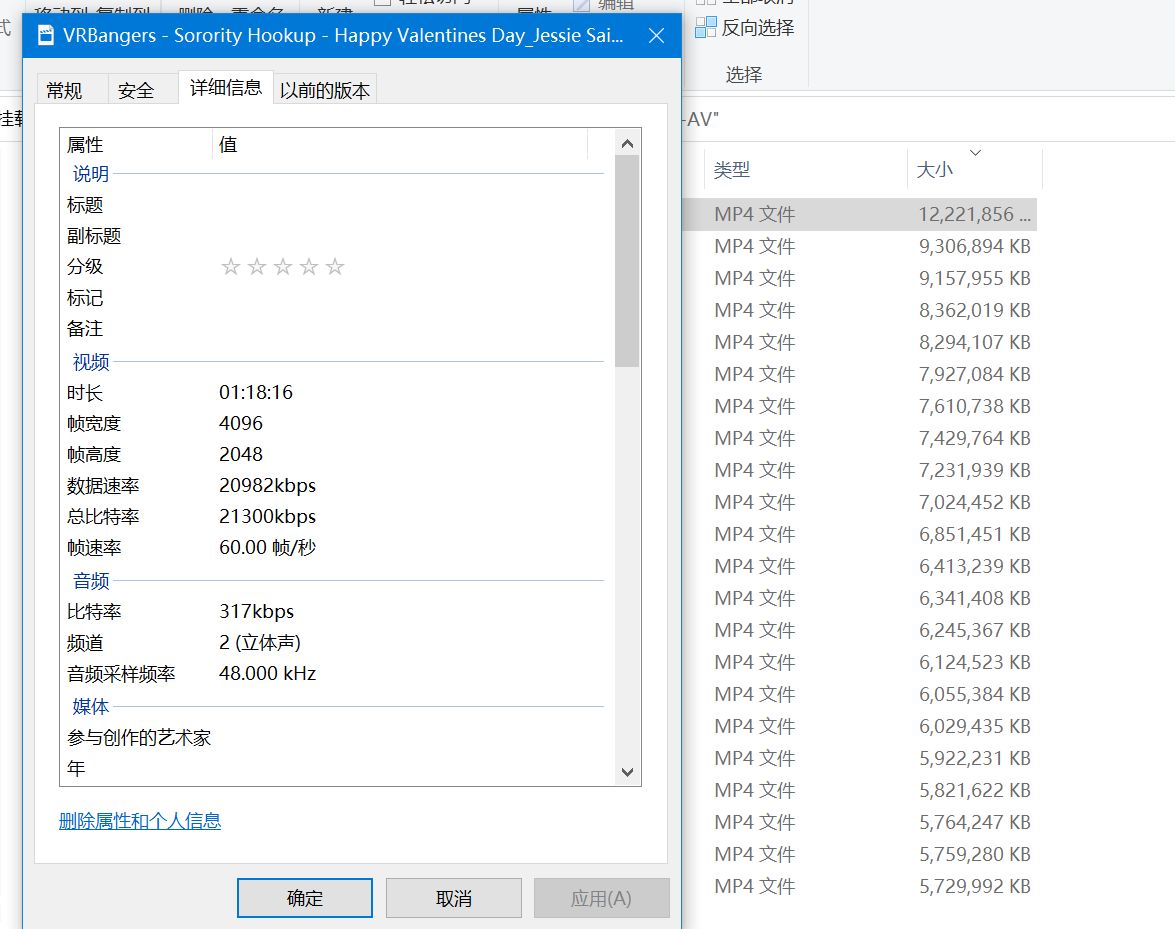
Task: Click the properties list scroll up arrow
Action: click(628, 143)
